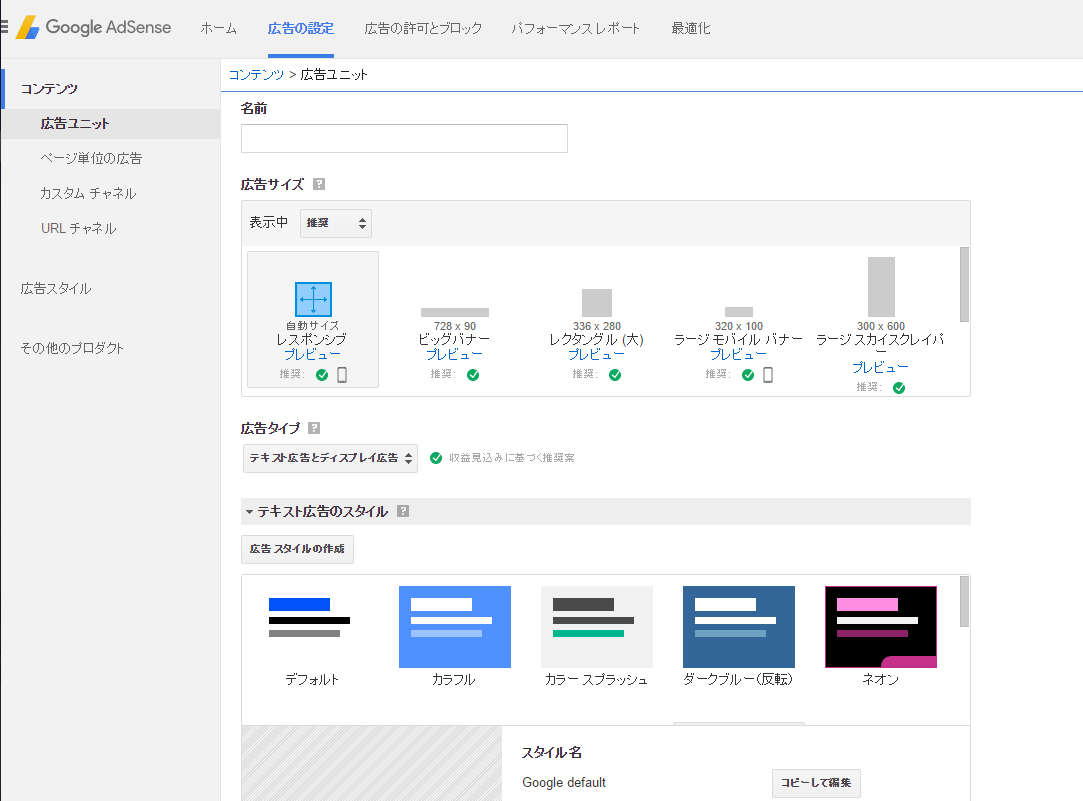Click green check beside 収益見込みに基づく推奨案
1083x801 pixels.
click(436, 458)
